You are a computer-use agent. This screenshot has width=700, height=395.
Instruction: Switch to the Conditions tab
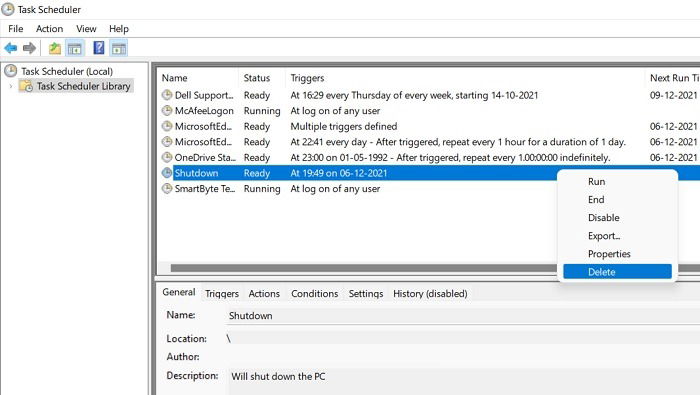pyautogui.click(x=314, y=294)
